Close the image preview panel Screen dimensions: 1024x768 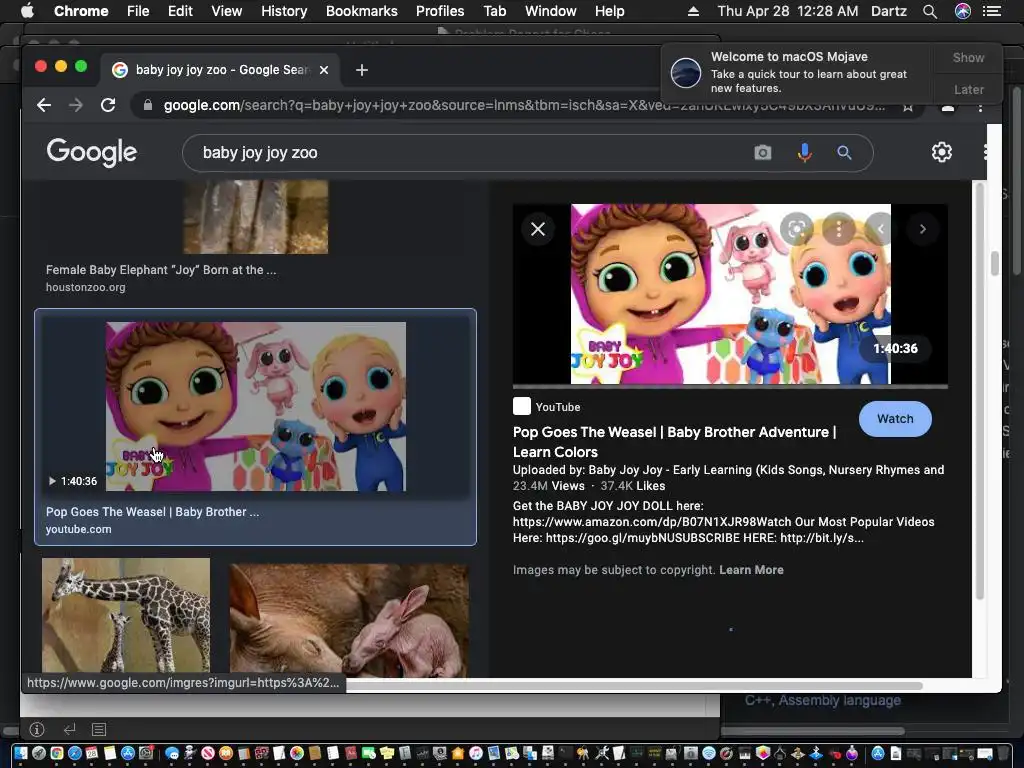(538, 229)
